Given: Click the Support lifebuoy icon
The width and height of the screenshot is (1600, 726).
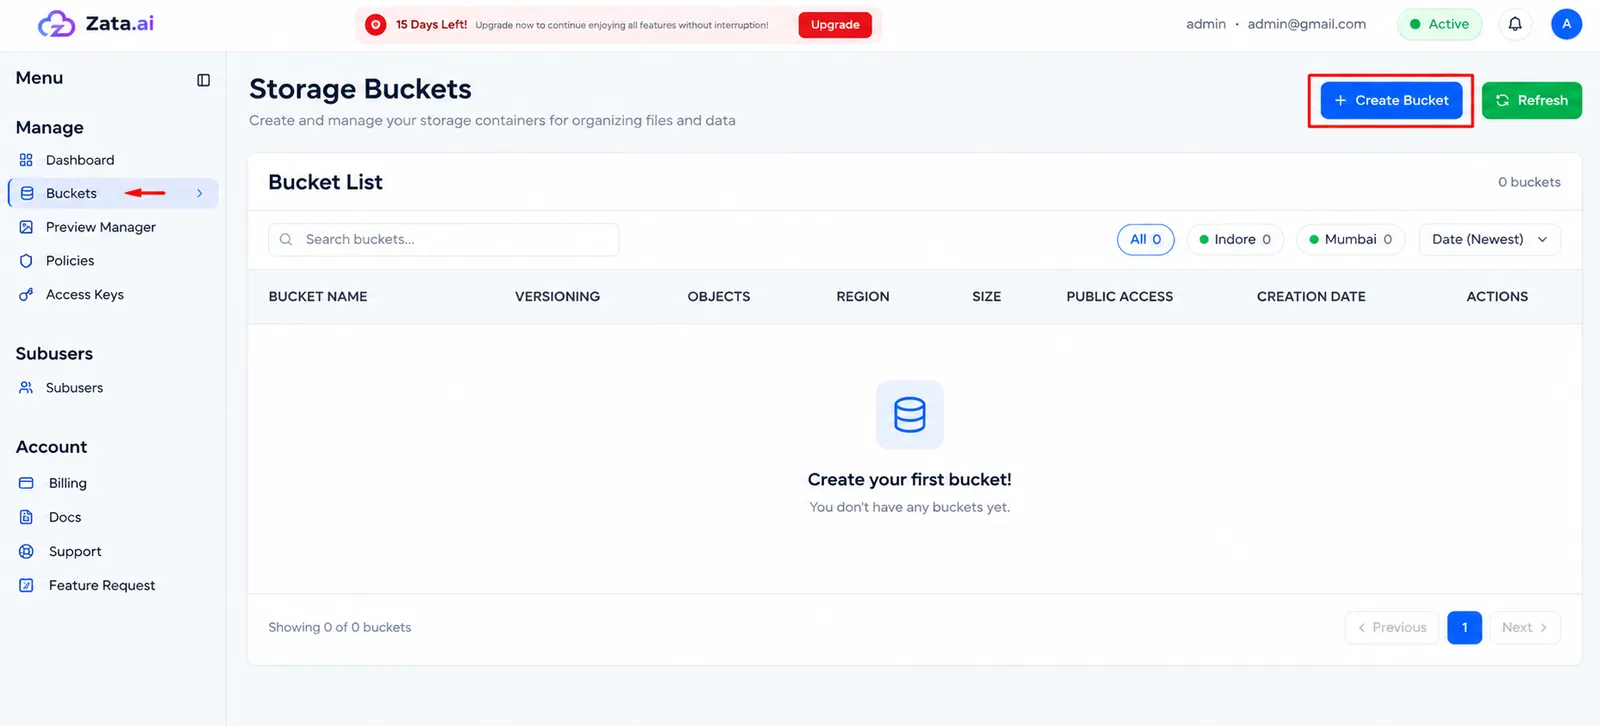Looking at the screenshot, I should [x=26, y=551].
